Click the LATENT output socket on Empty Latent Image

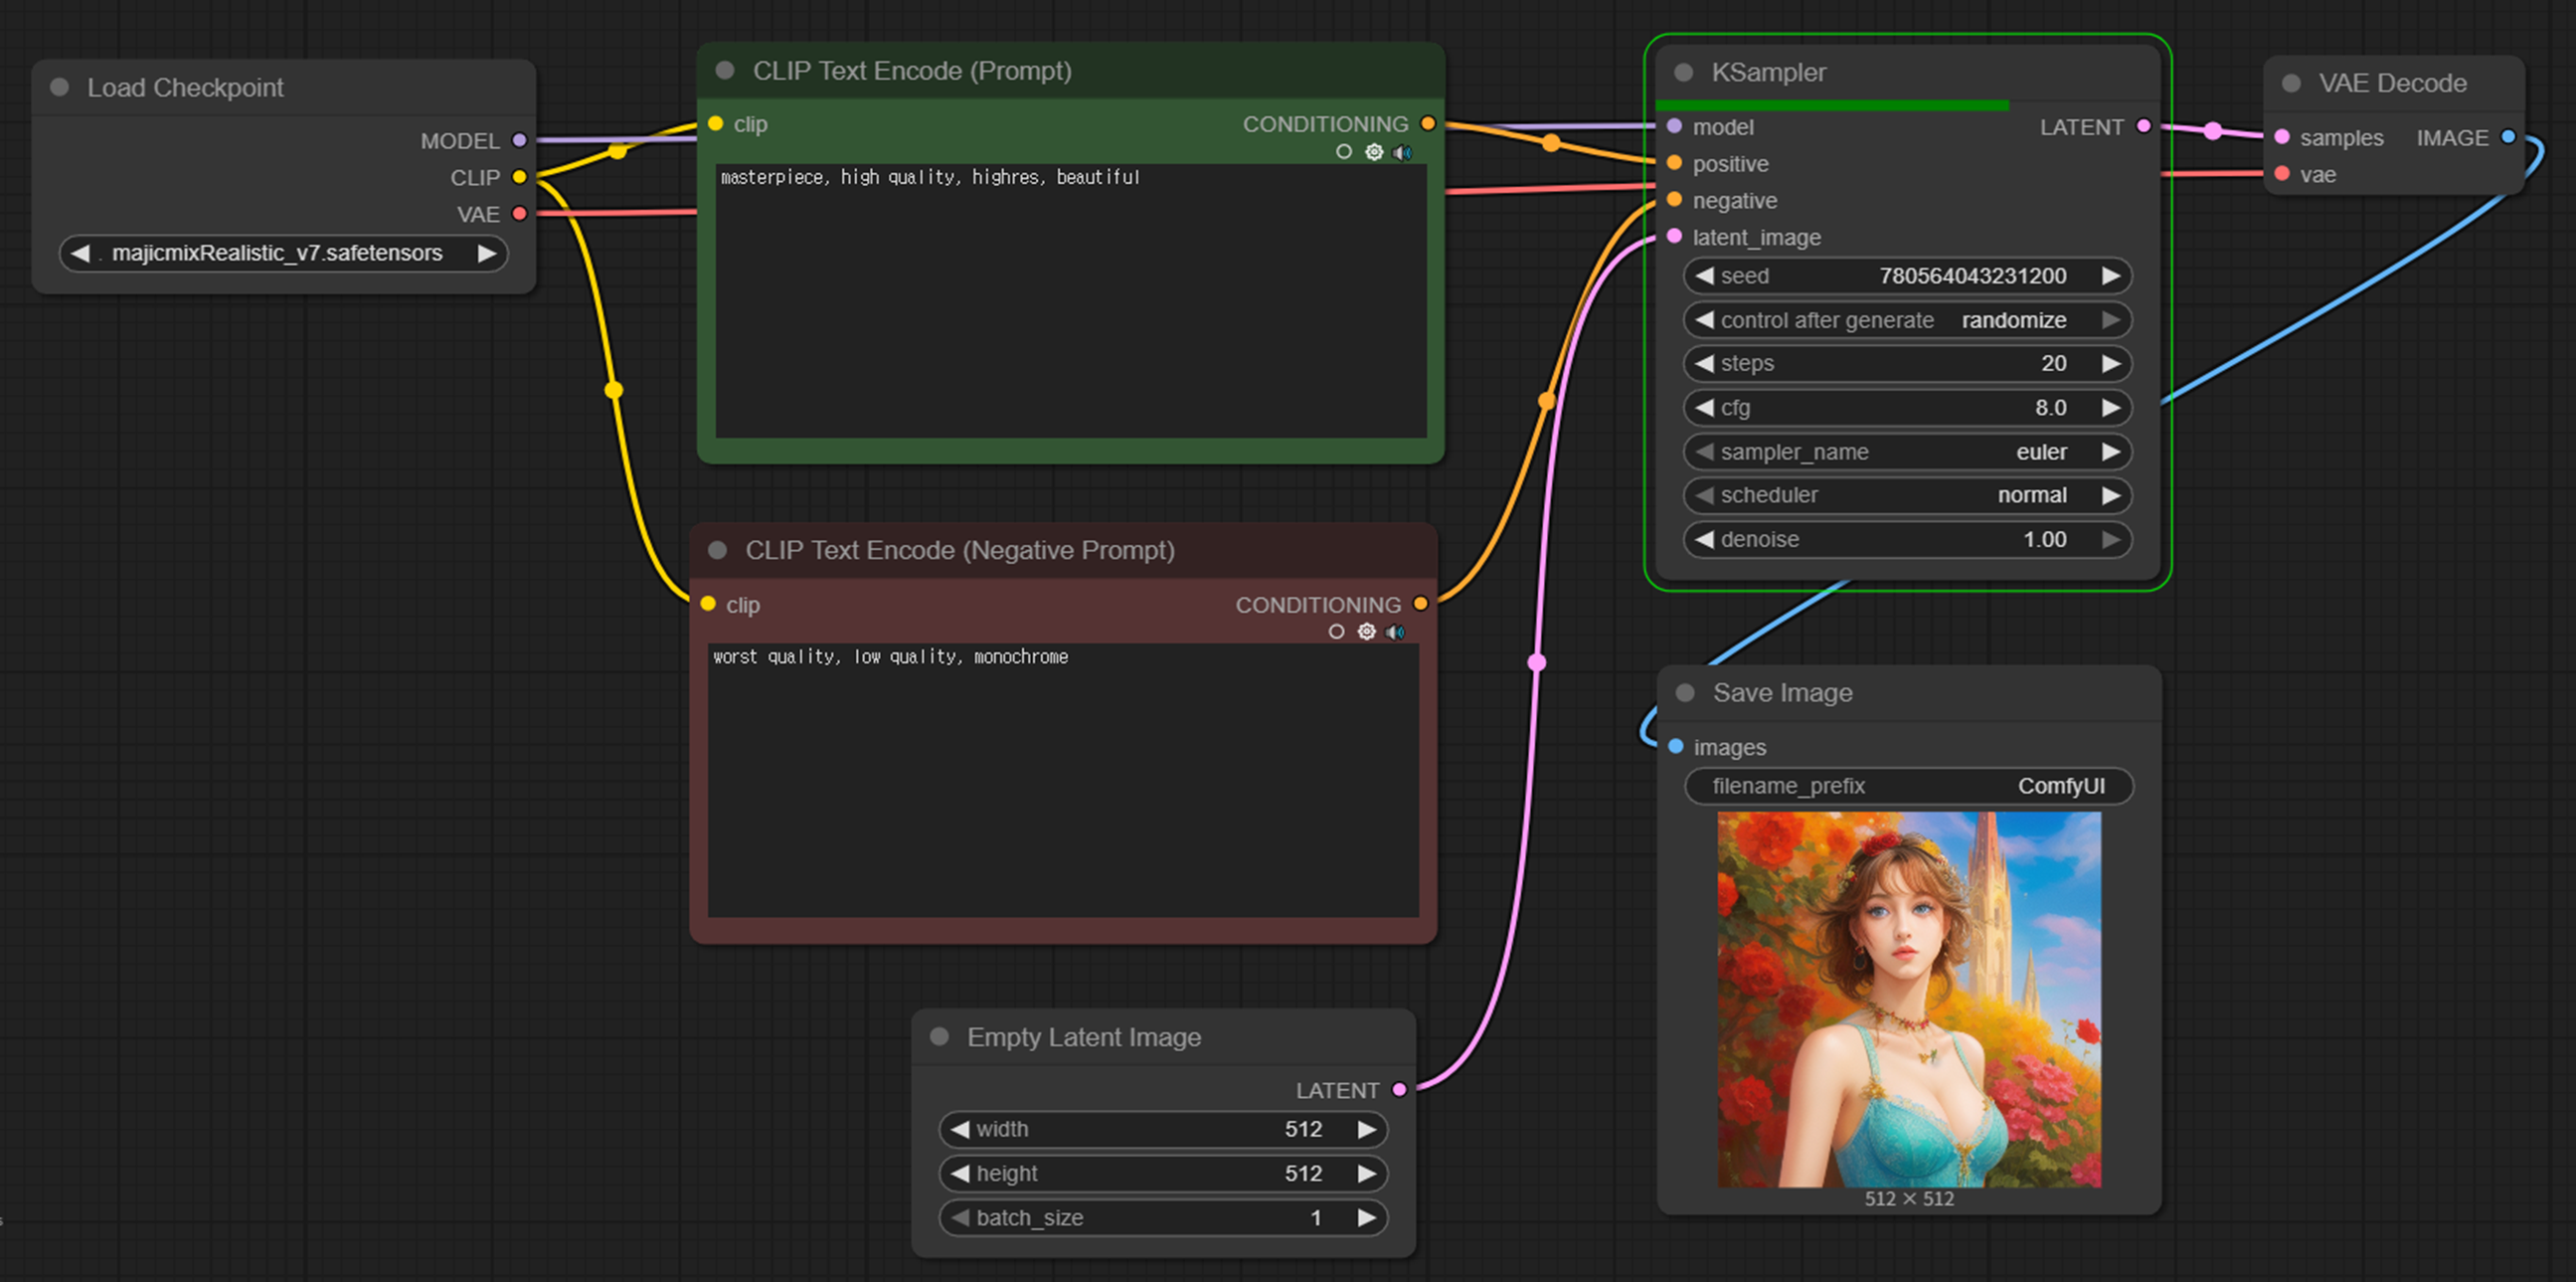(1400, 1090)
